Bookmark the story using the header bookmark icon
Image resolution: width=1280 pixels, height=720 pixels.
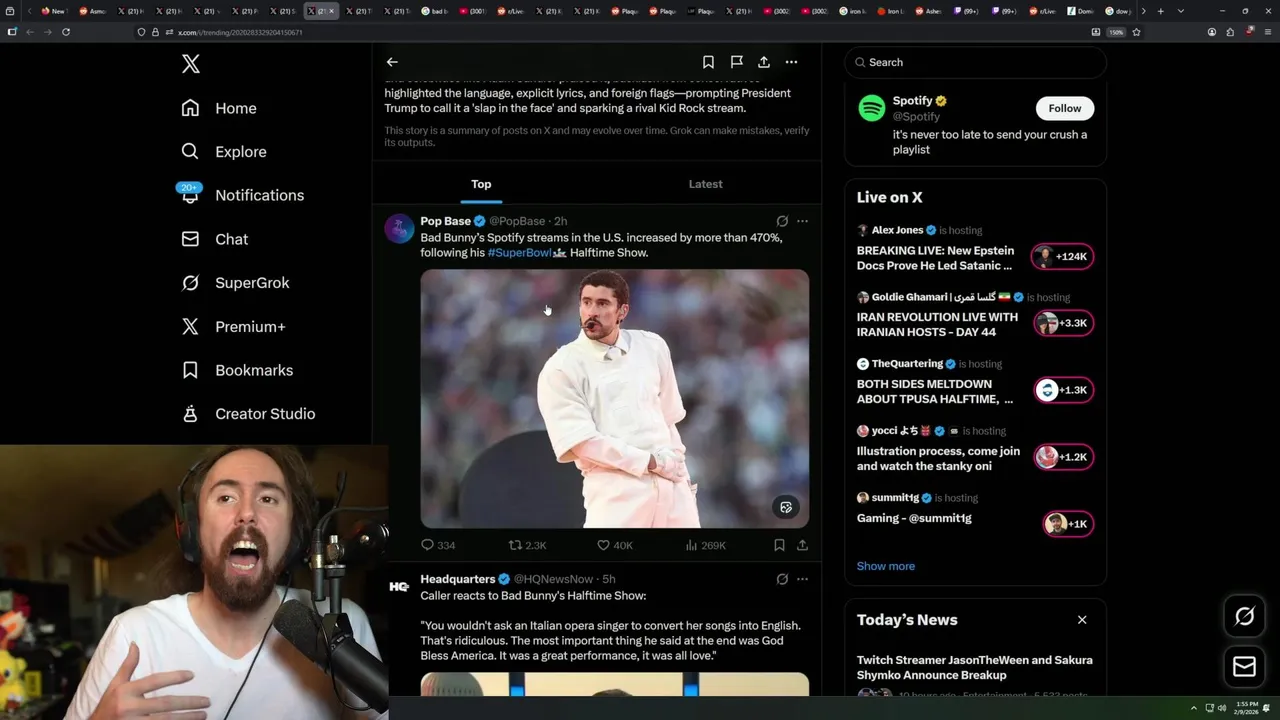pyautogui.click(x=708, y=62)
